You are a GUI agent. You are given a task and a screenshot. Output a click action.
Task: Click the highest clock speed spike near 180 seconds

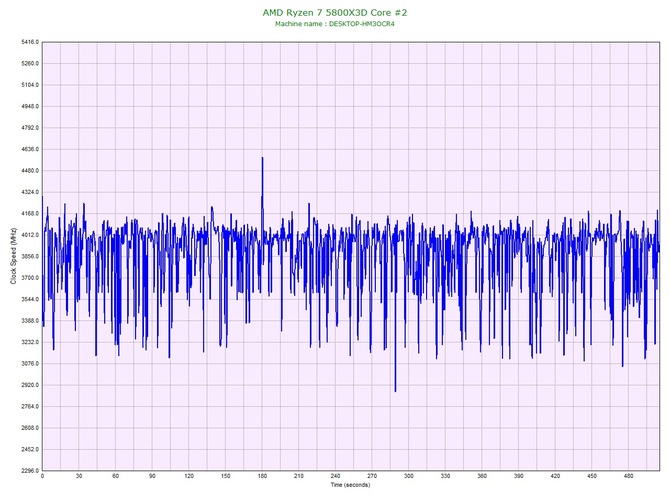coord(262,158)
